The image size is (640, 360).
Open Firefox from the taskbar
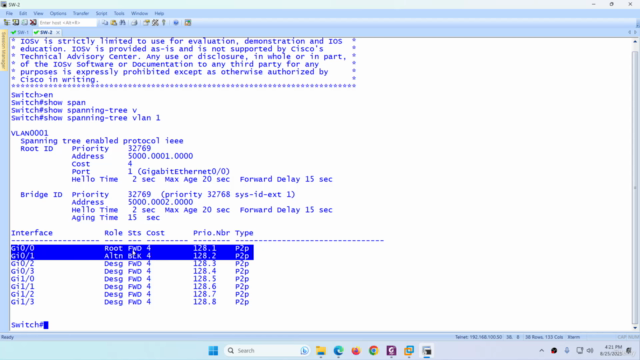click(x=356, y=351)
